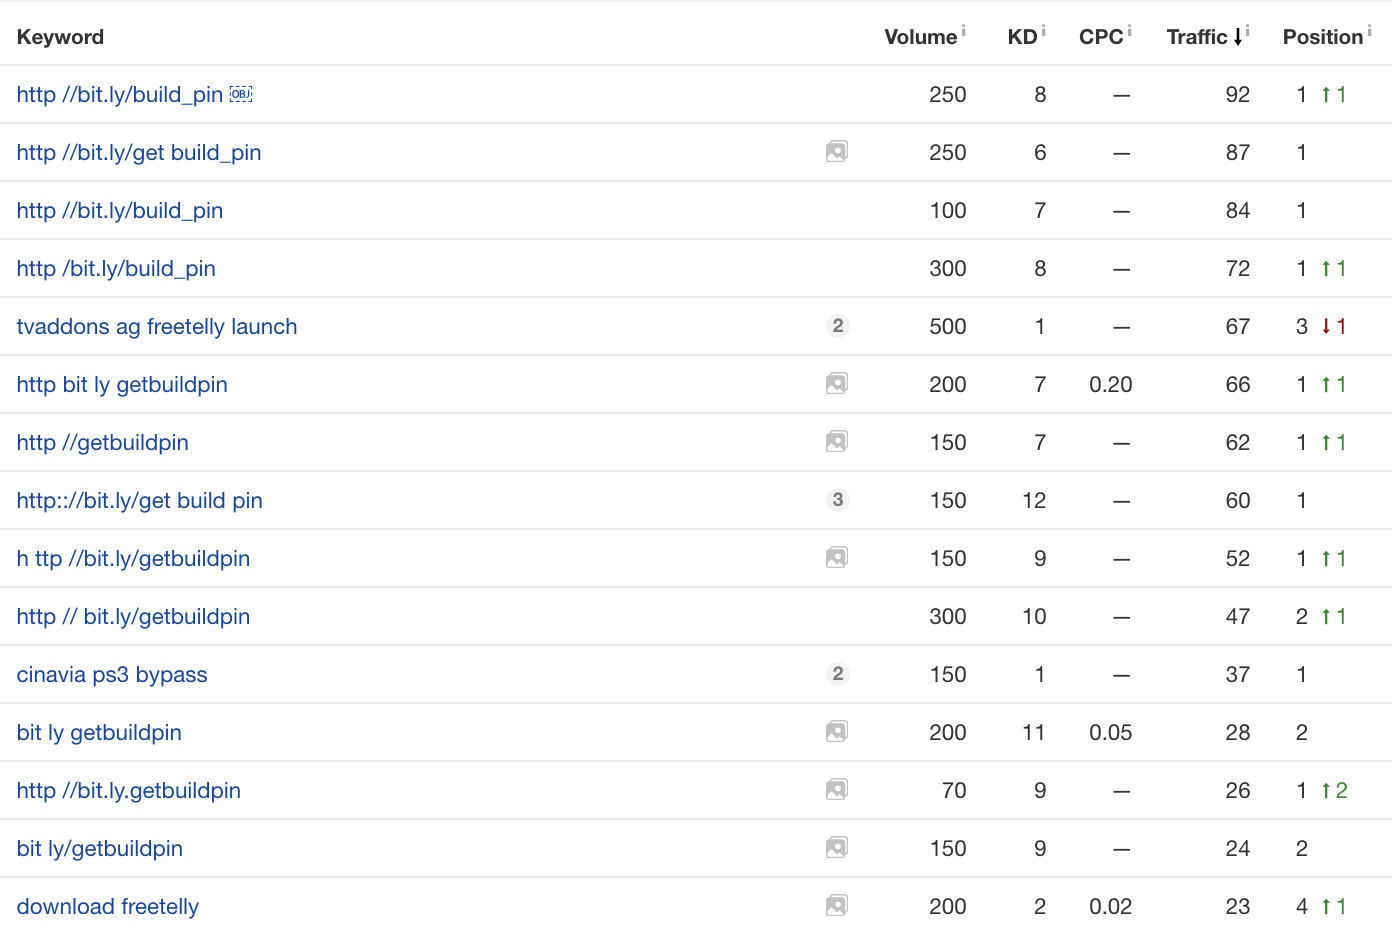Open keyword 'tvaddons ag freetelly launch'
1392x934 pixels.
pyautogui.click(x=157, y=326)
